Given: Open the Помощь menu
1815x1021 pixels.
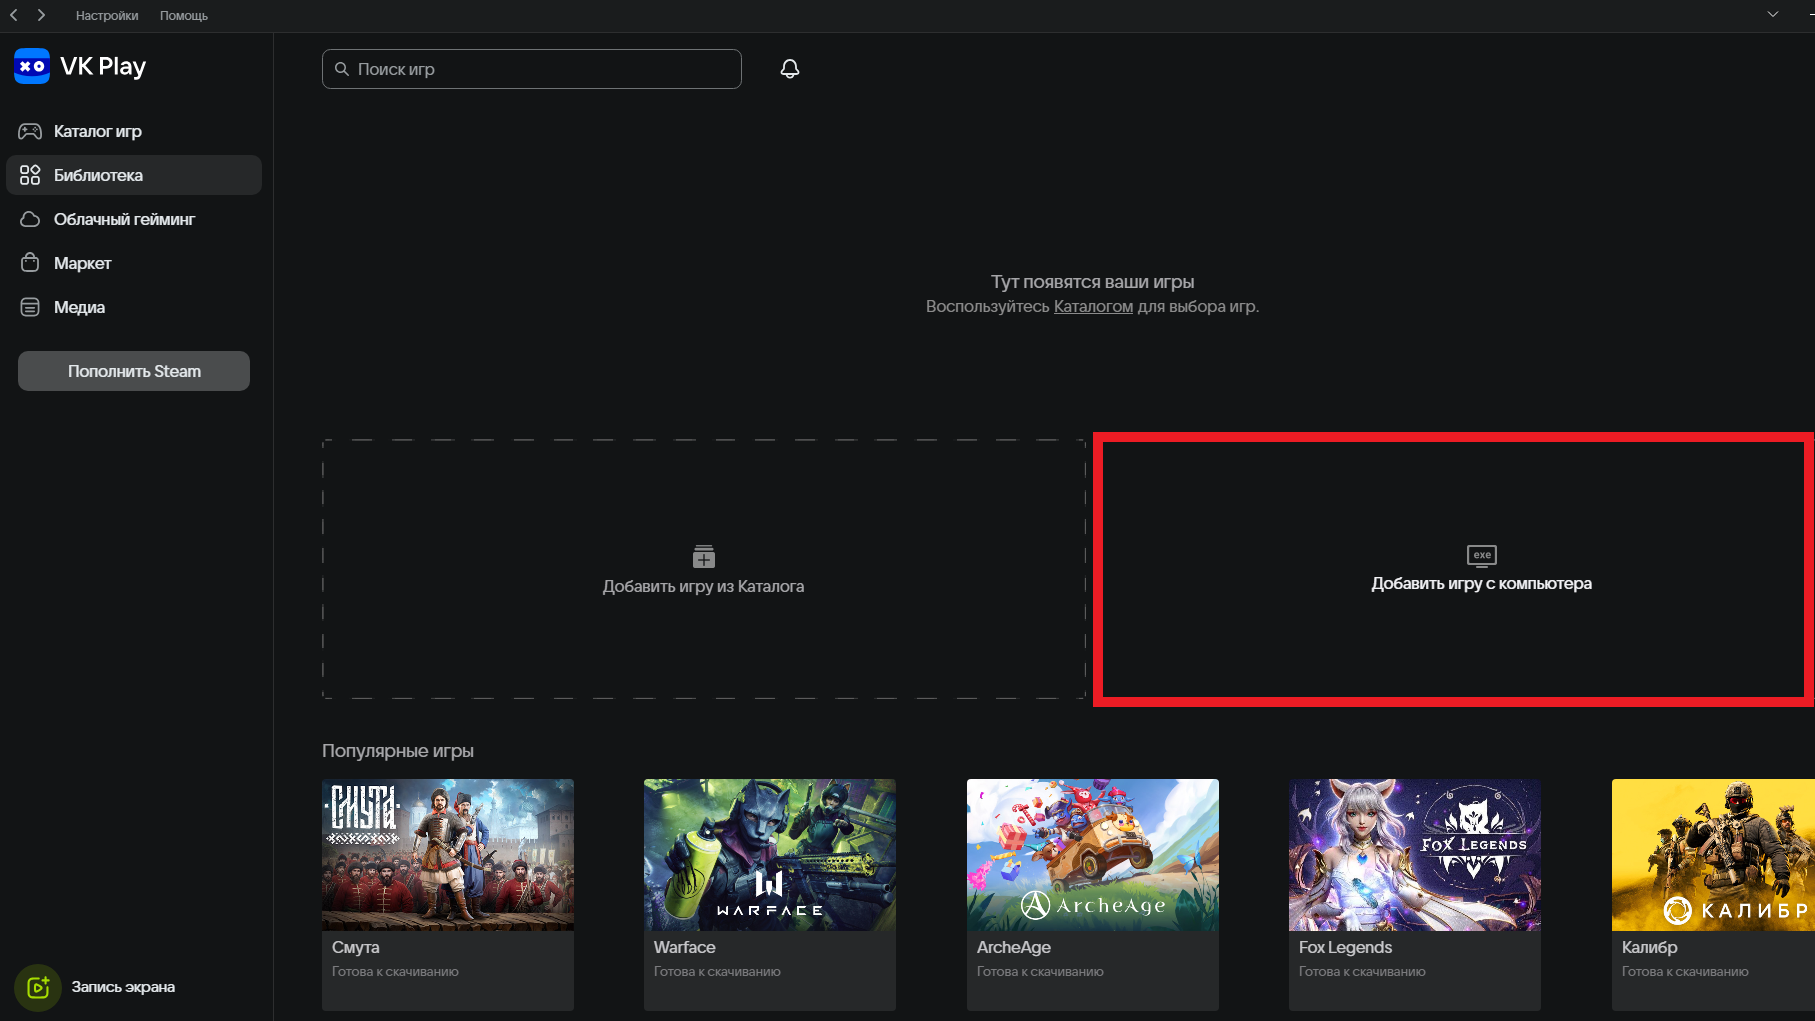Looking at the screenshot, I should pyautogui.click(x=184, y=16).
